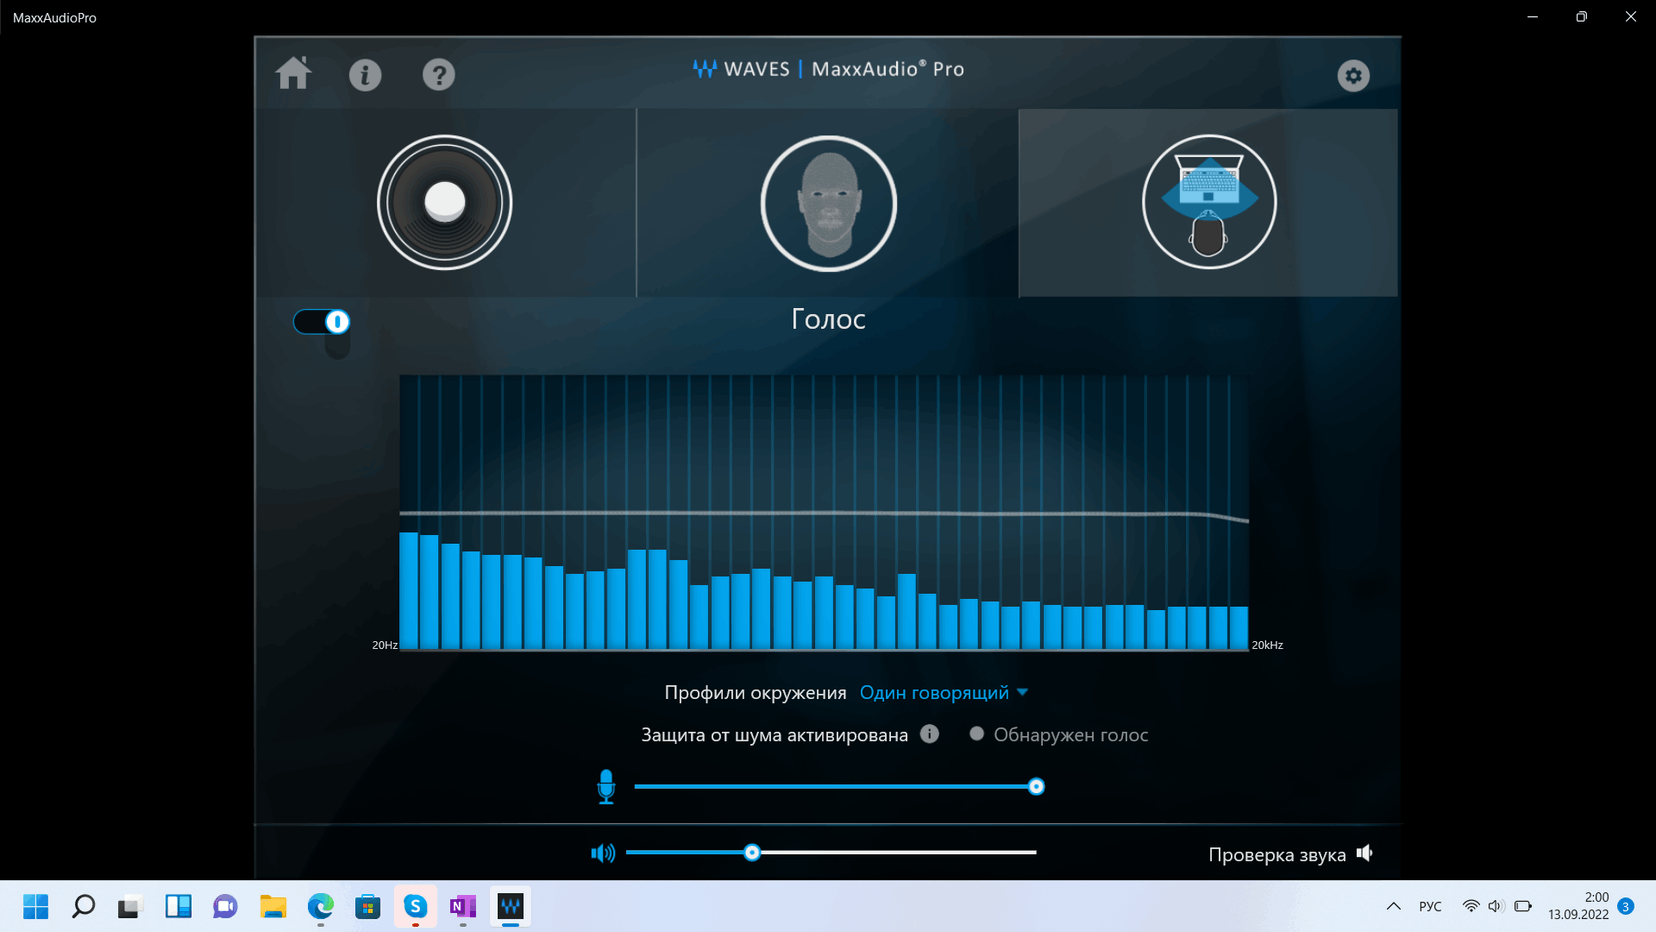Click the sound test speaker icon
1656x932 pixels.
point(1365,853)
